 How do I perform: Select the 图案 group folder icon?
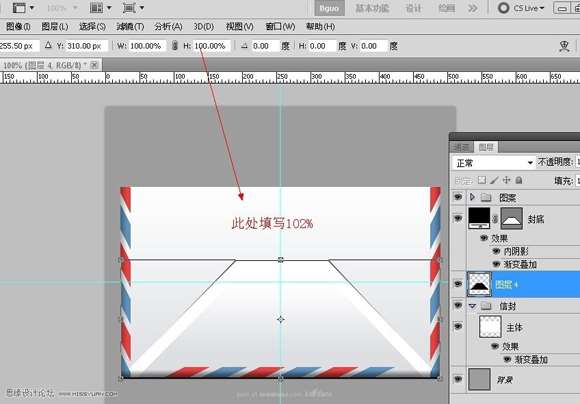click(x=486, y=197)
